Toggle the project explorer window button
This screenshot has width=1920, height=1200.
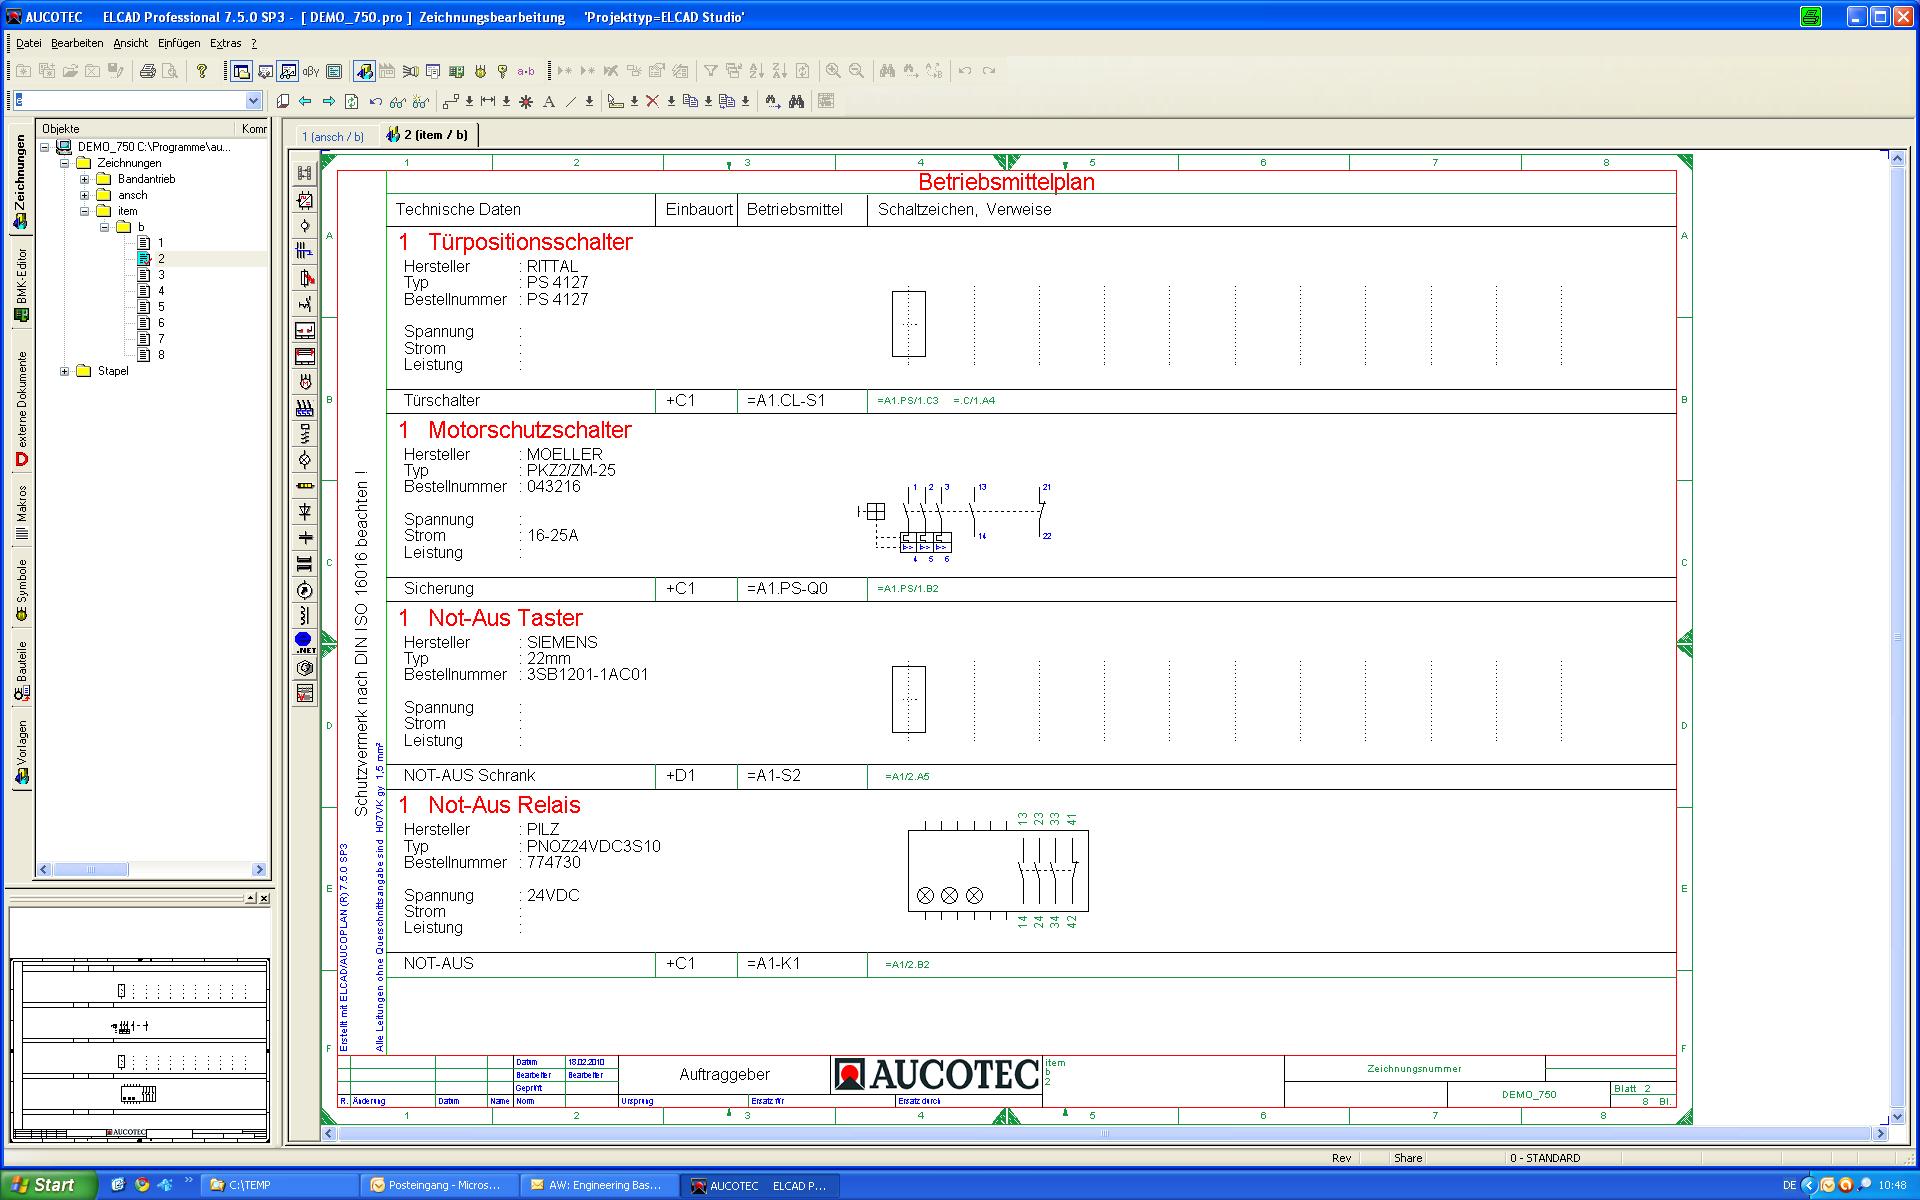[x=242, y=71]
